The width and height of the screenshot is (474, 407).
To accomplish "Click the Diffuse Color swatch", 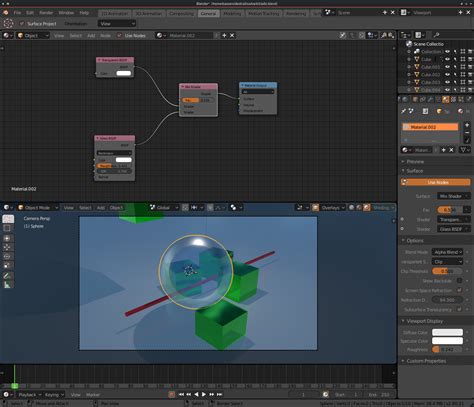I will 447,332.
